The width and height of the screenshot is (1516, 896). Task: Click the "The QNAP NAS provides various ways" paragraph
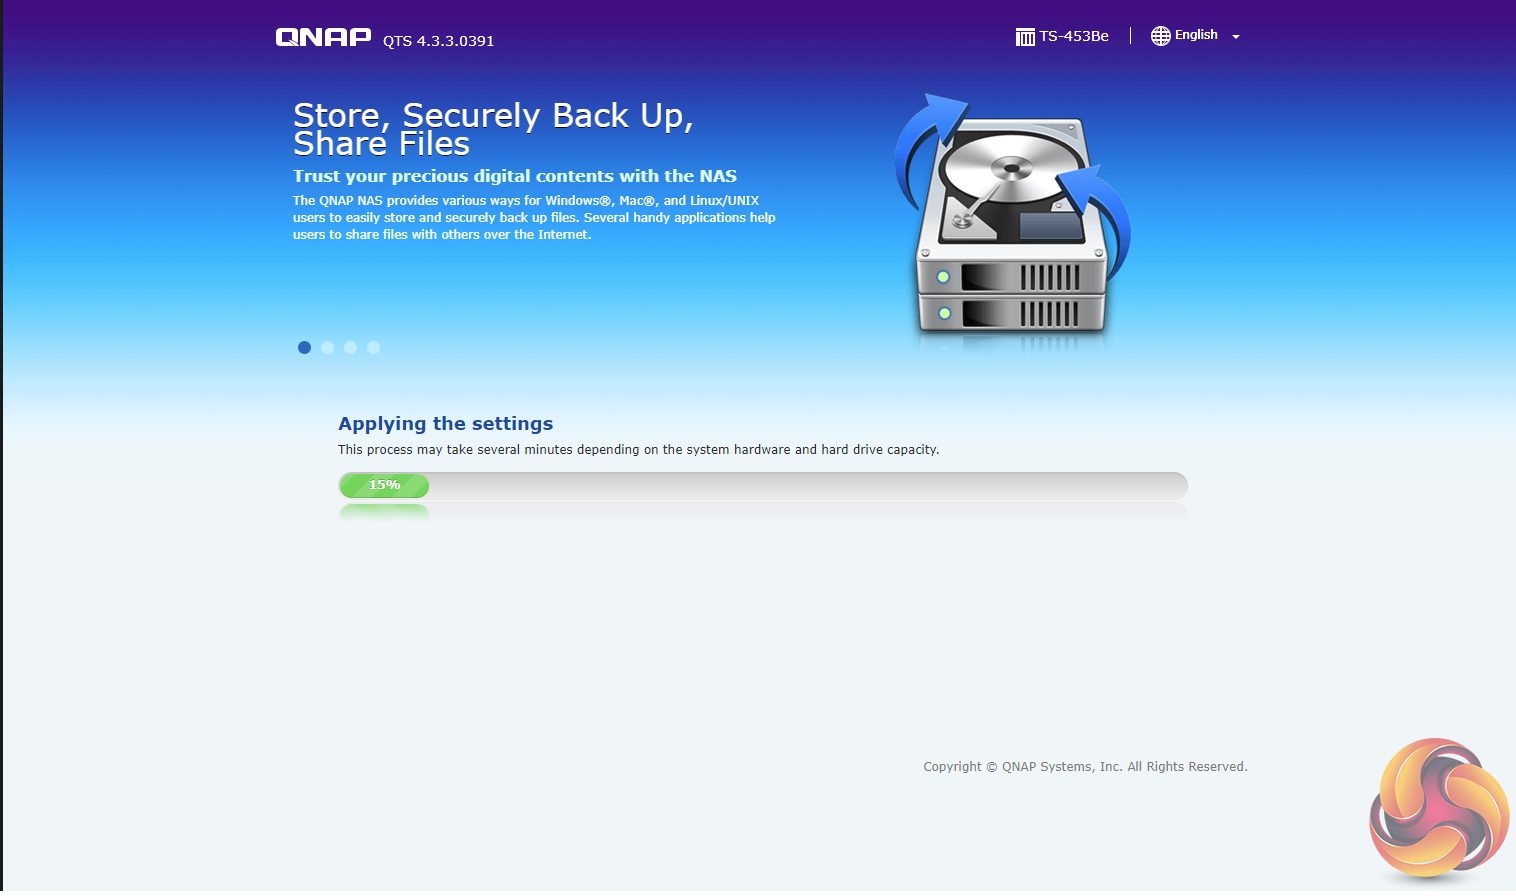(534, 217)
